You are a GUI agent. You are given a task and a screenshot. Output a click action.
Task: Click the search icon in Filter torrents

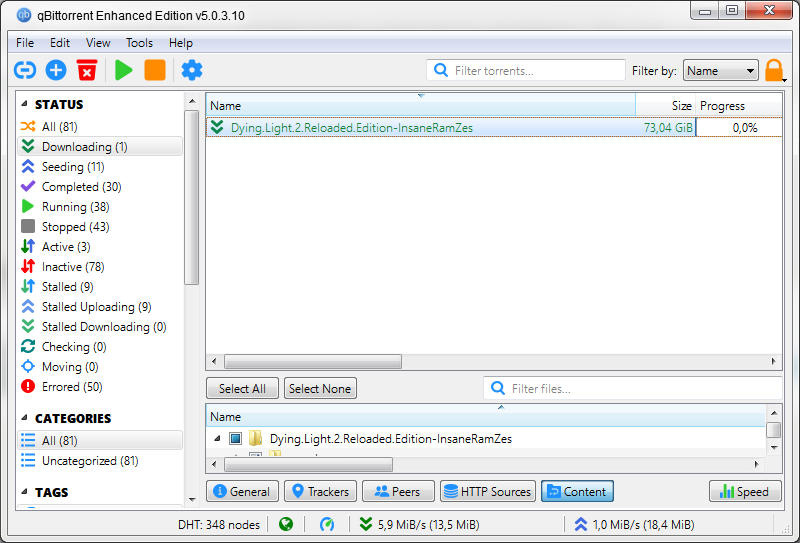click(441, 70)
